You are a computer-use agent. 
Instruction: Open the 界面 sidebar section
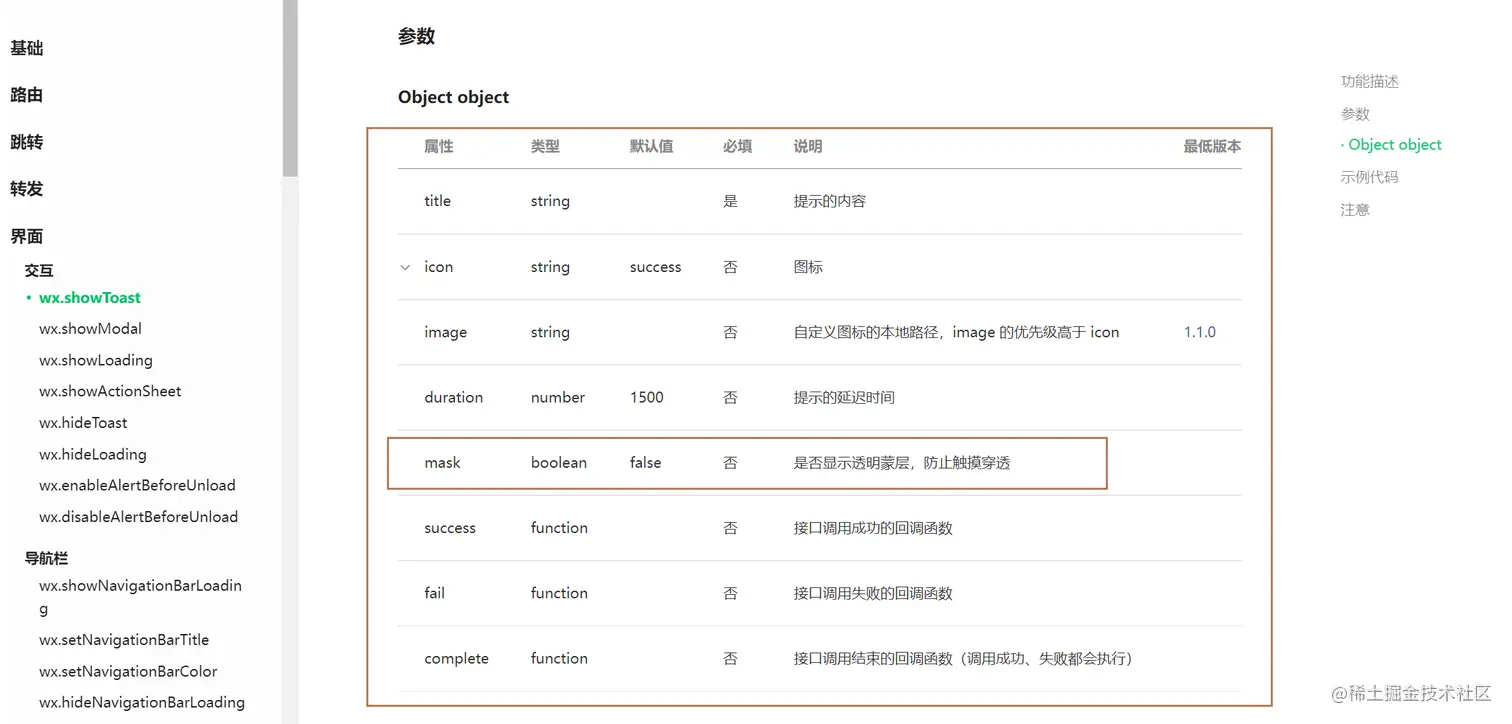tap(27, 236)
